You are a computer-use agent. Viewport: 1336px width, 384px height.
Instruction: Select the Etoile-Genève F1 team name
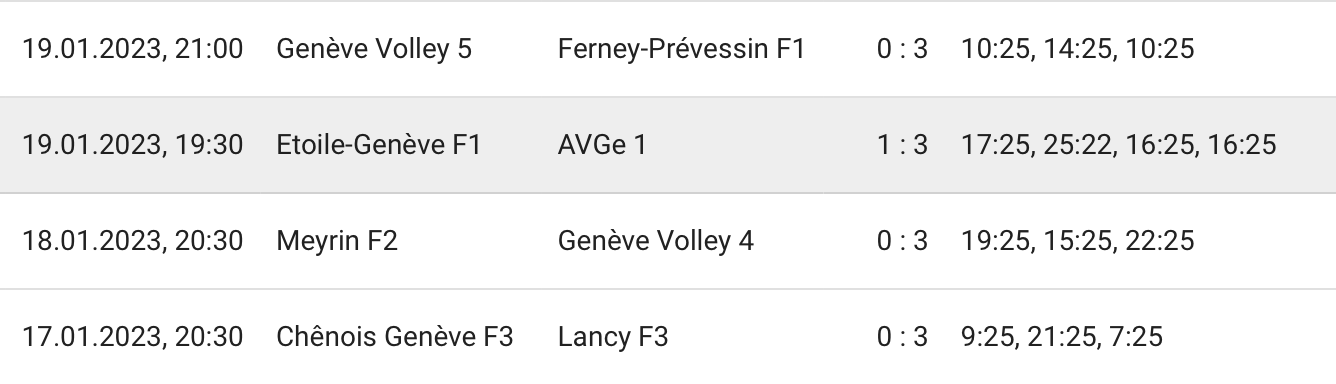[x=379, y=145]
